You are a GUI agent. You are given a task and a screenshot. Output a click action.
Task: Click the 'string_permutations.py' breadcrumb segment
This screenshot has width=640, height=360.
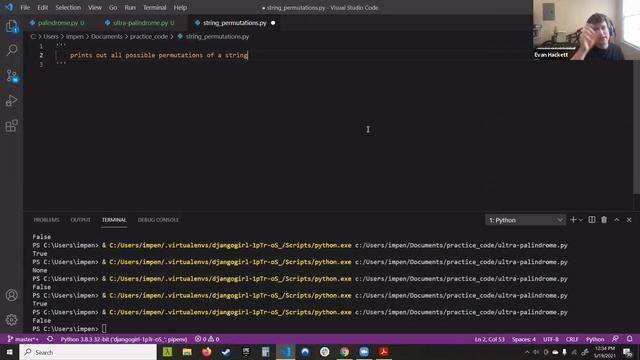tap(217, 37)
